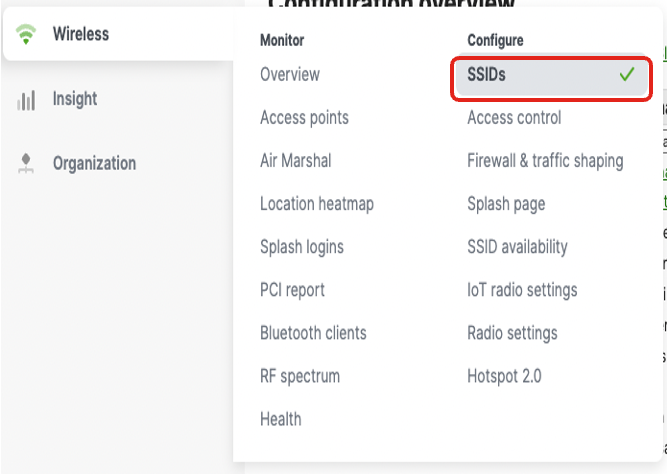This screenshot has width=668, height=474.
Task: Open Air Marshal from Monitor menu
Action: tap(295, 161)
